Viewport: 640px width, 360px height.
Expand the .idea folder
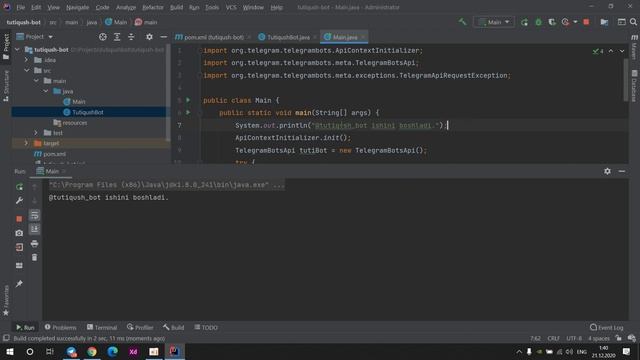pos(27,60)
